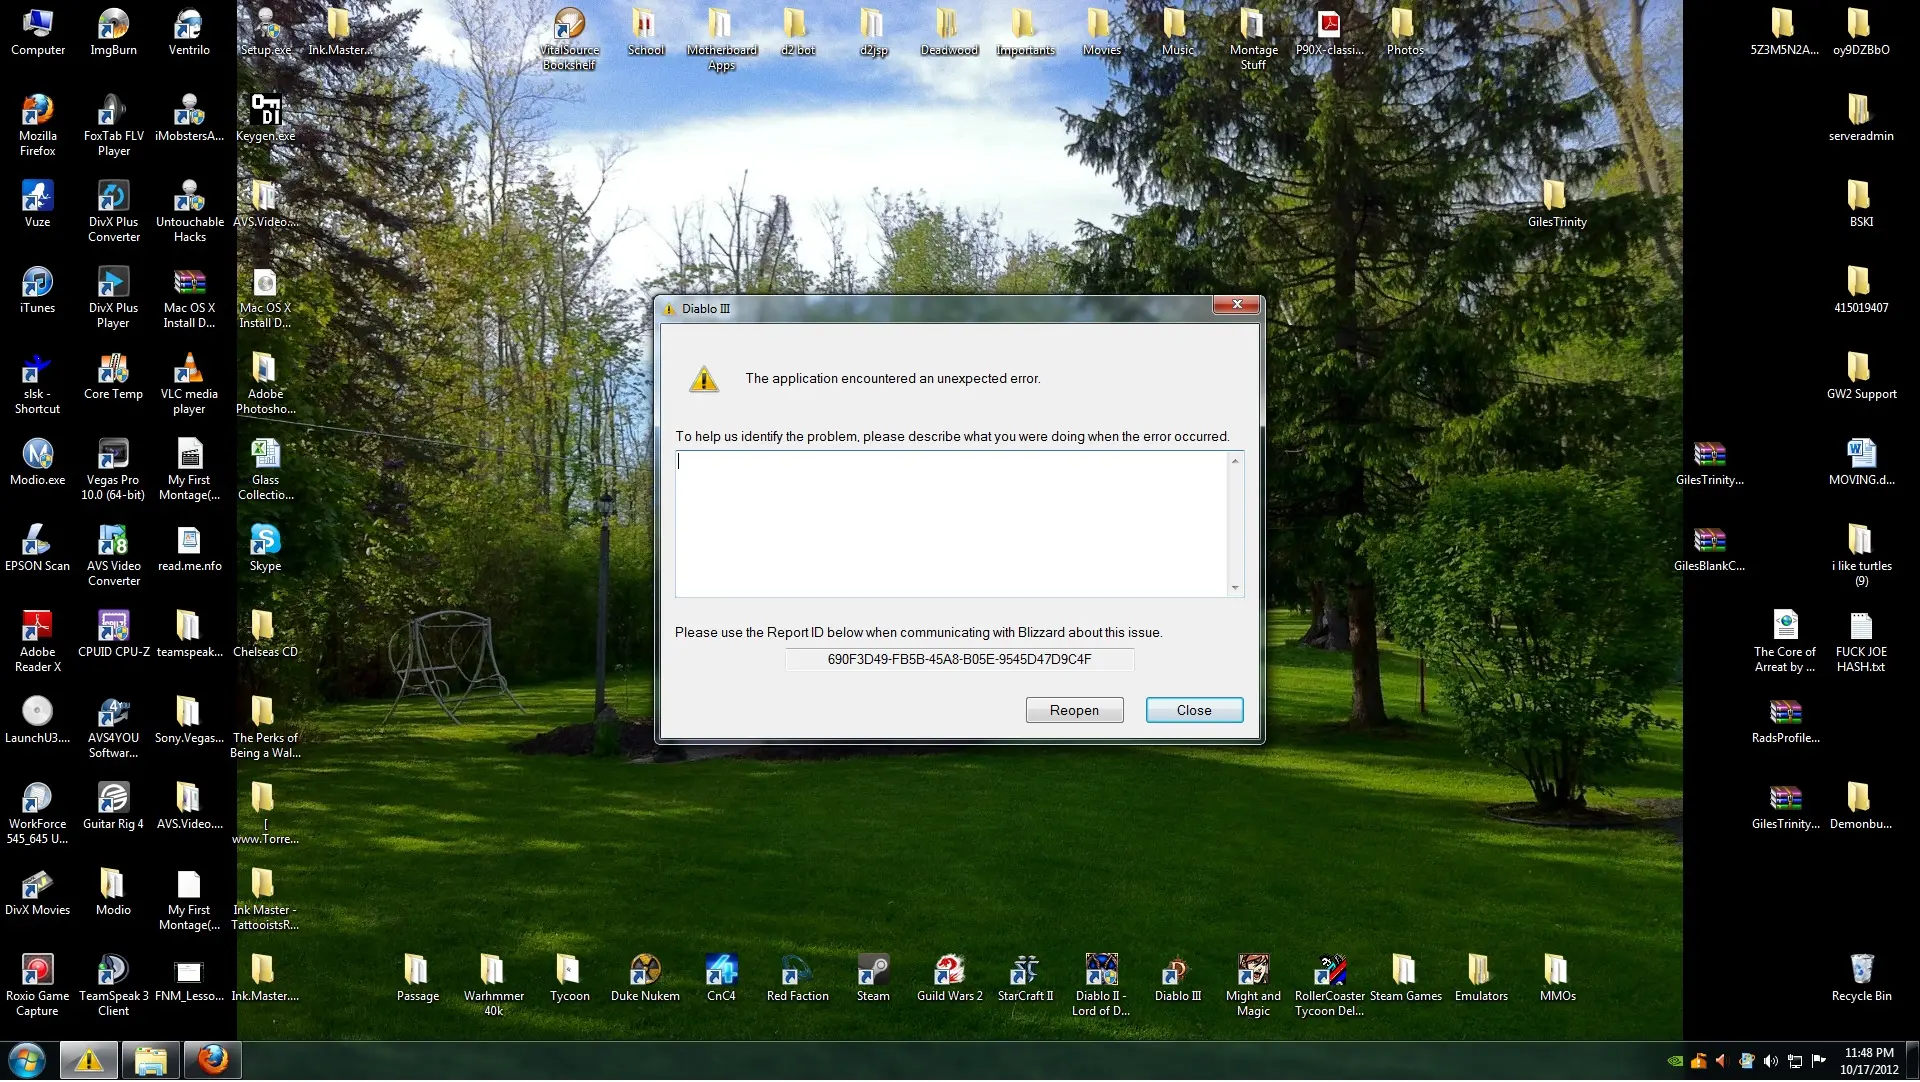Select the Skype desktop icon
The image size is (1920, 1082).
coord(265,541)
